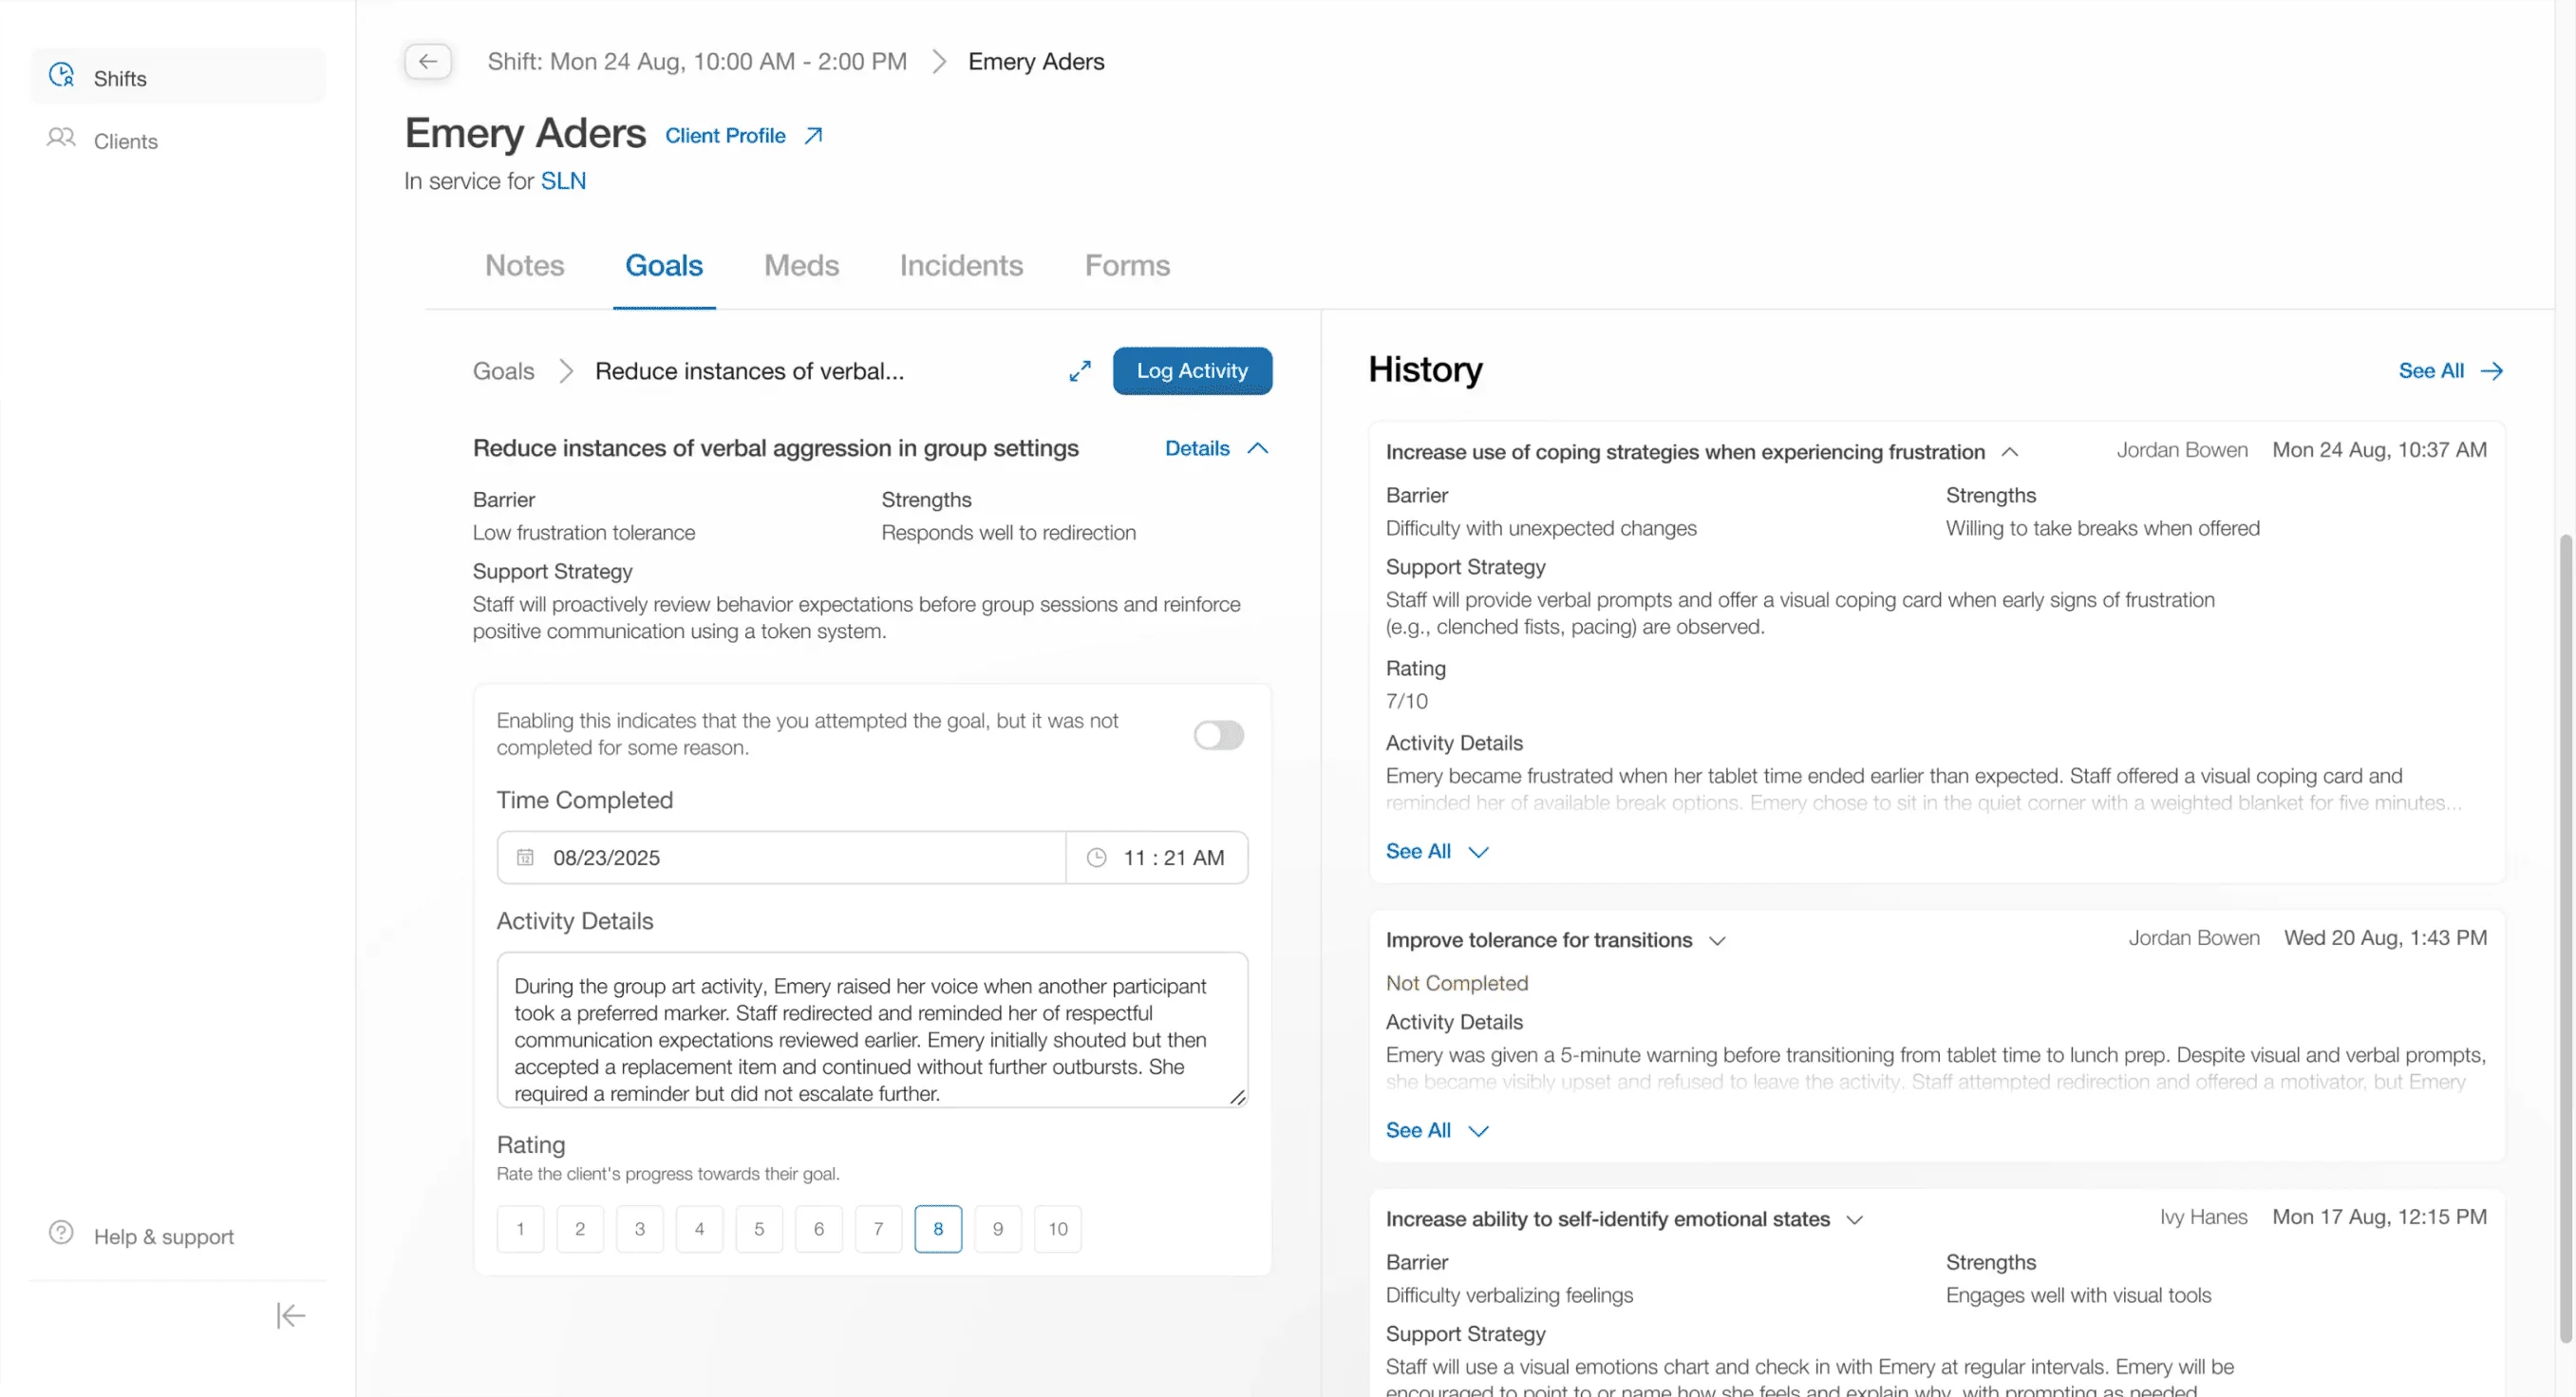The height and width of the screenshot is (1397, 2576).
Task: Collapse the sidebar with the arrow icon
Action: (x=291, y=1317)
